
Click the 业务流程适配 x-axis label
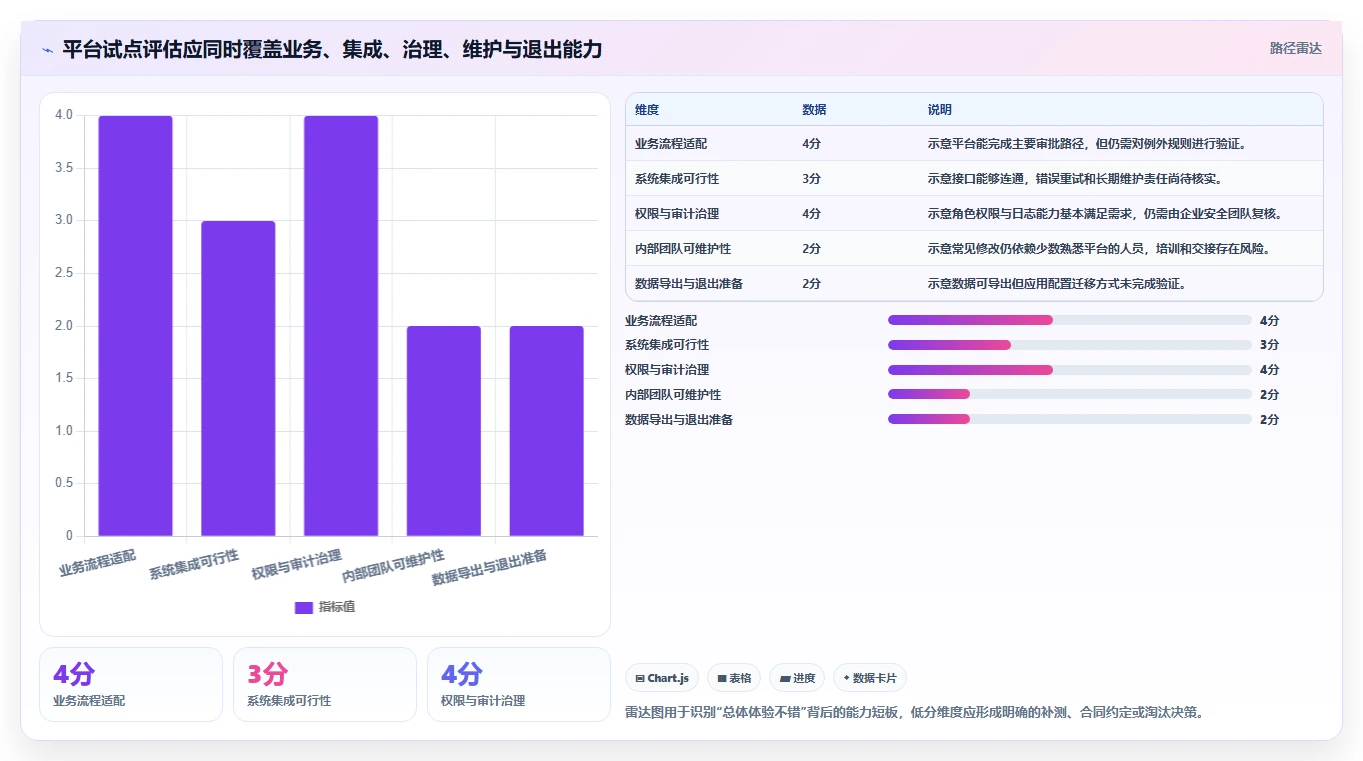pyautogui.click(x=97, y=562)
